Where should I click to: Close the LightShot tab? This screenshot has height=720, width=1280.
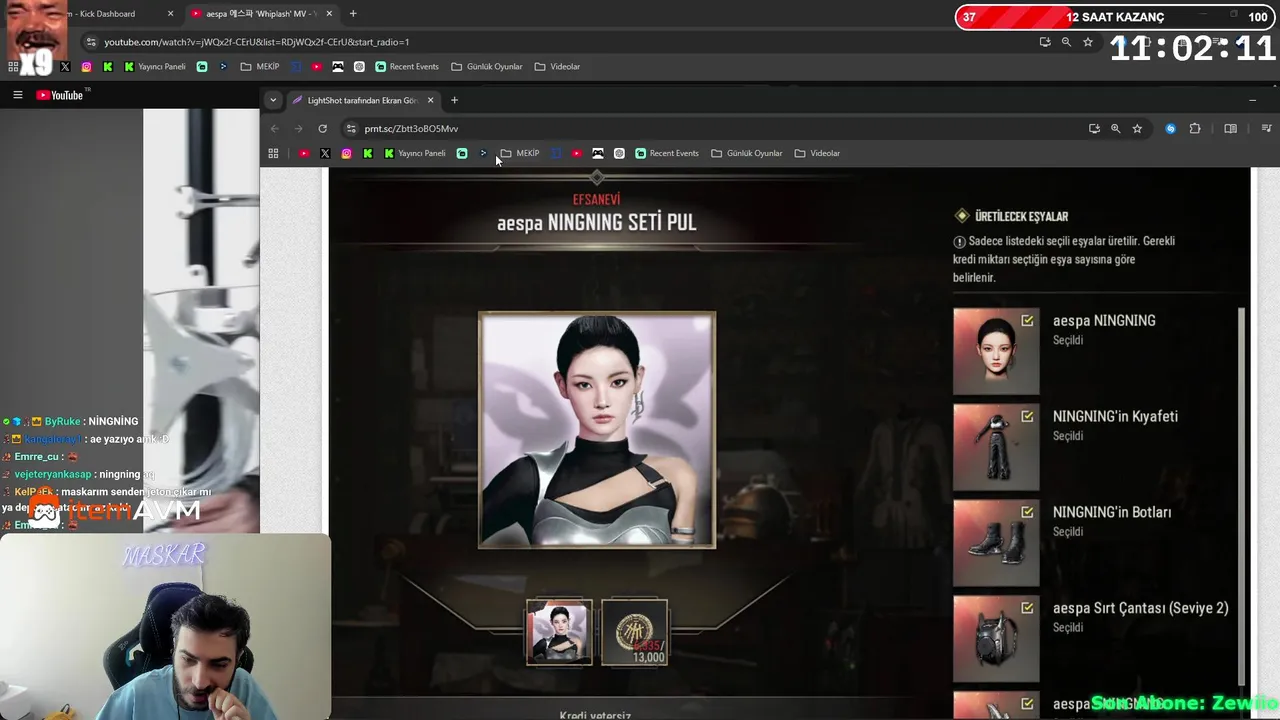coord(431,100)
